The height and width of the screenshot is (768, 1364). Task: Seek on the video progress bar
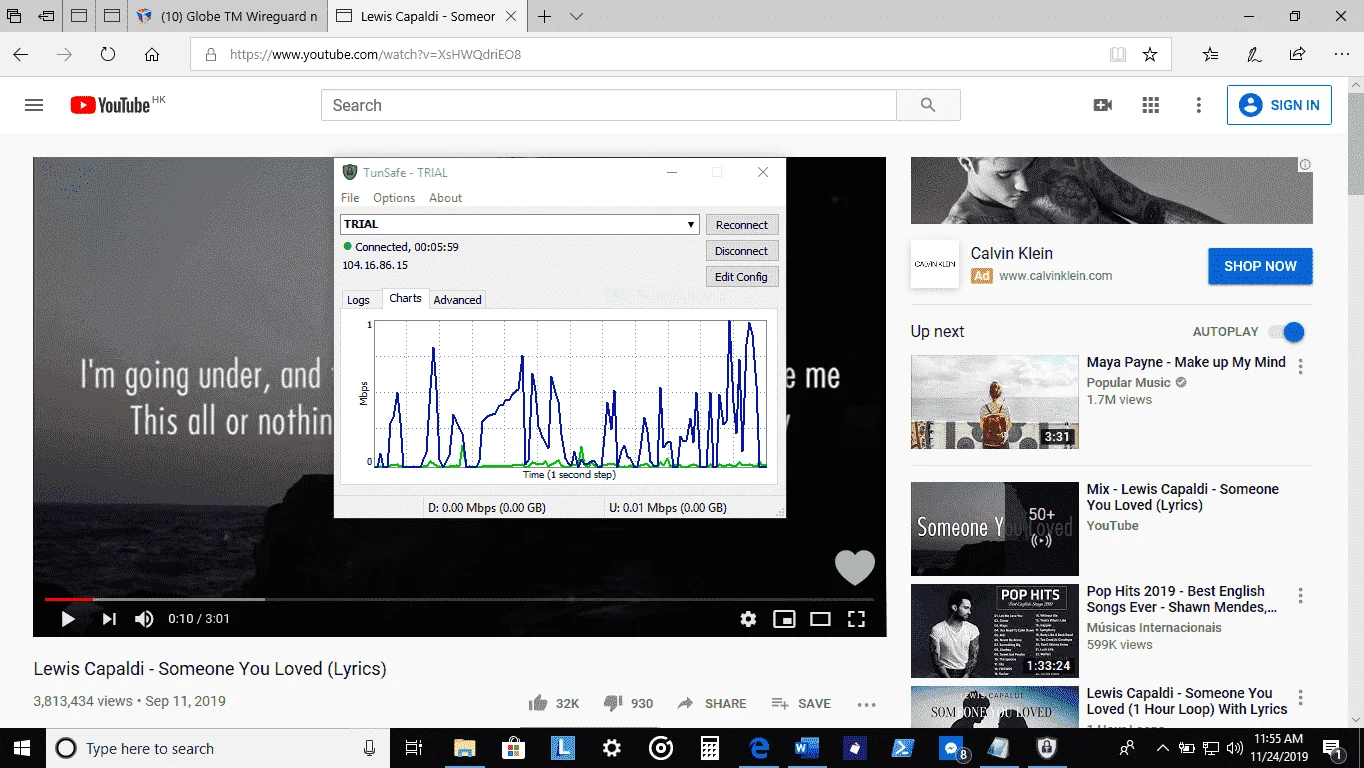(x=459, y=599)
